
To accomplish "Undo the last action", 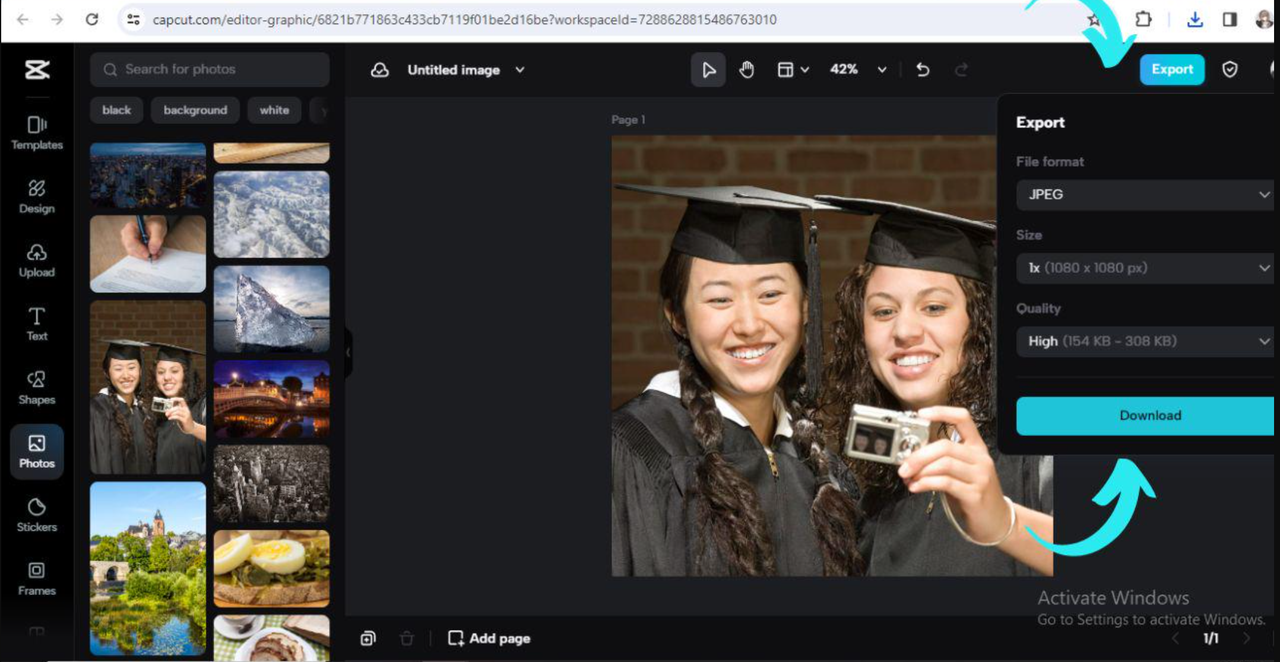I will click(x=923, y=70).
